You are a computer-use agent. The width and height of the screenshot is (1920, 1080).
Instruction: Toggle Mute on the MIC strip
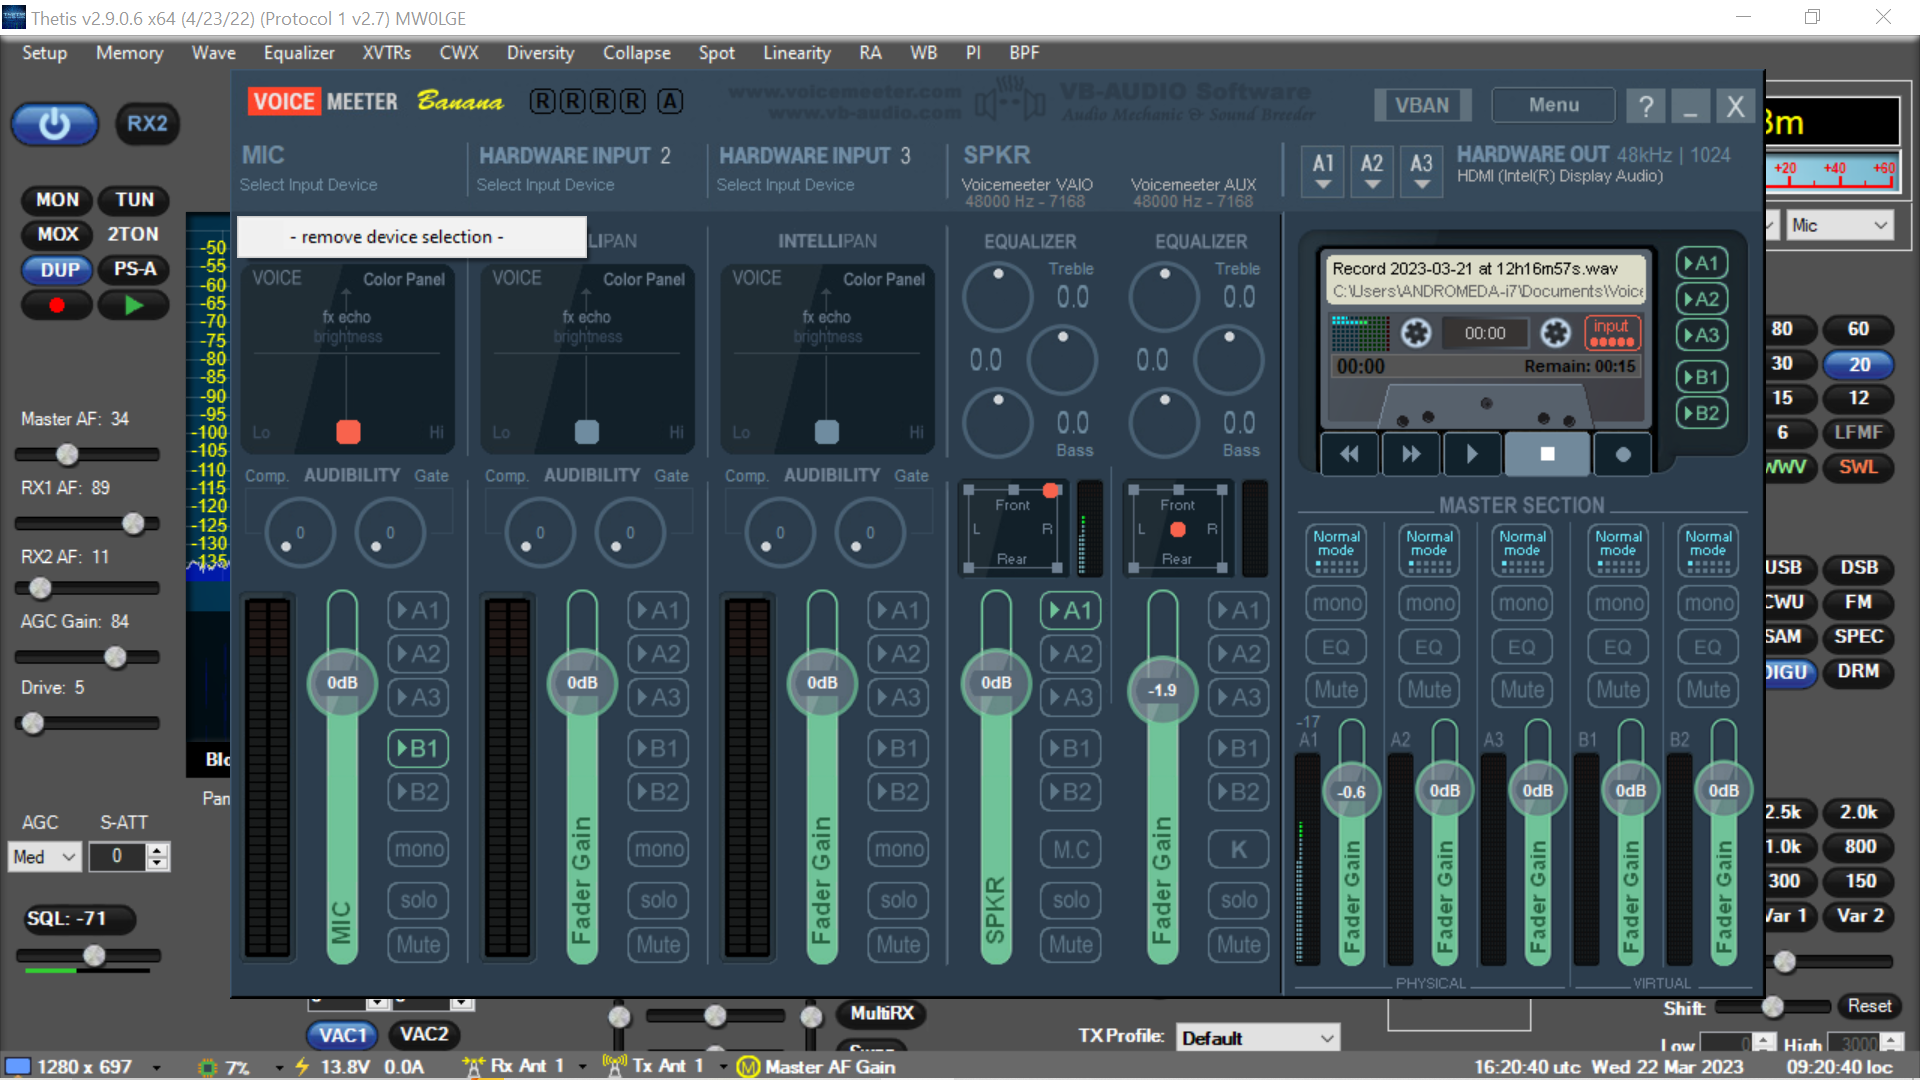pos(418,945)
